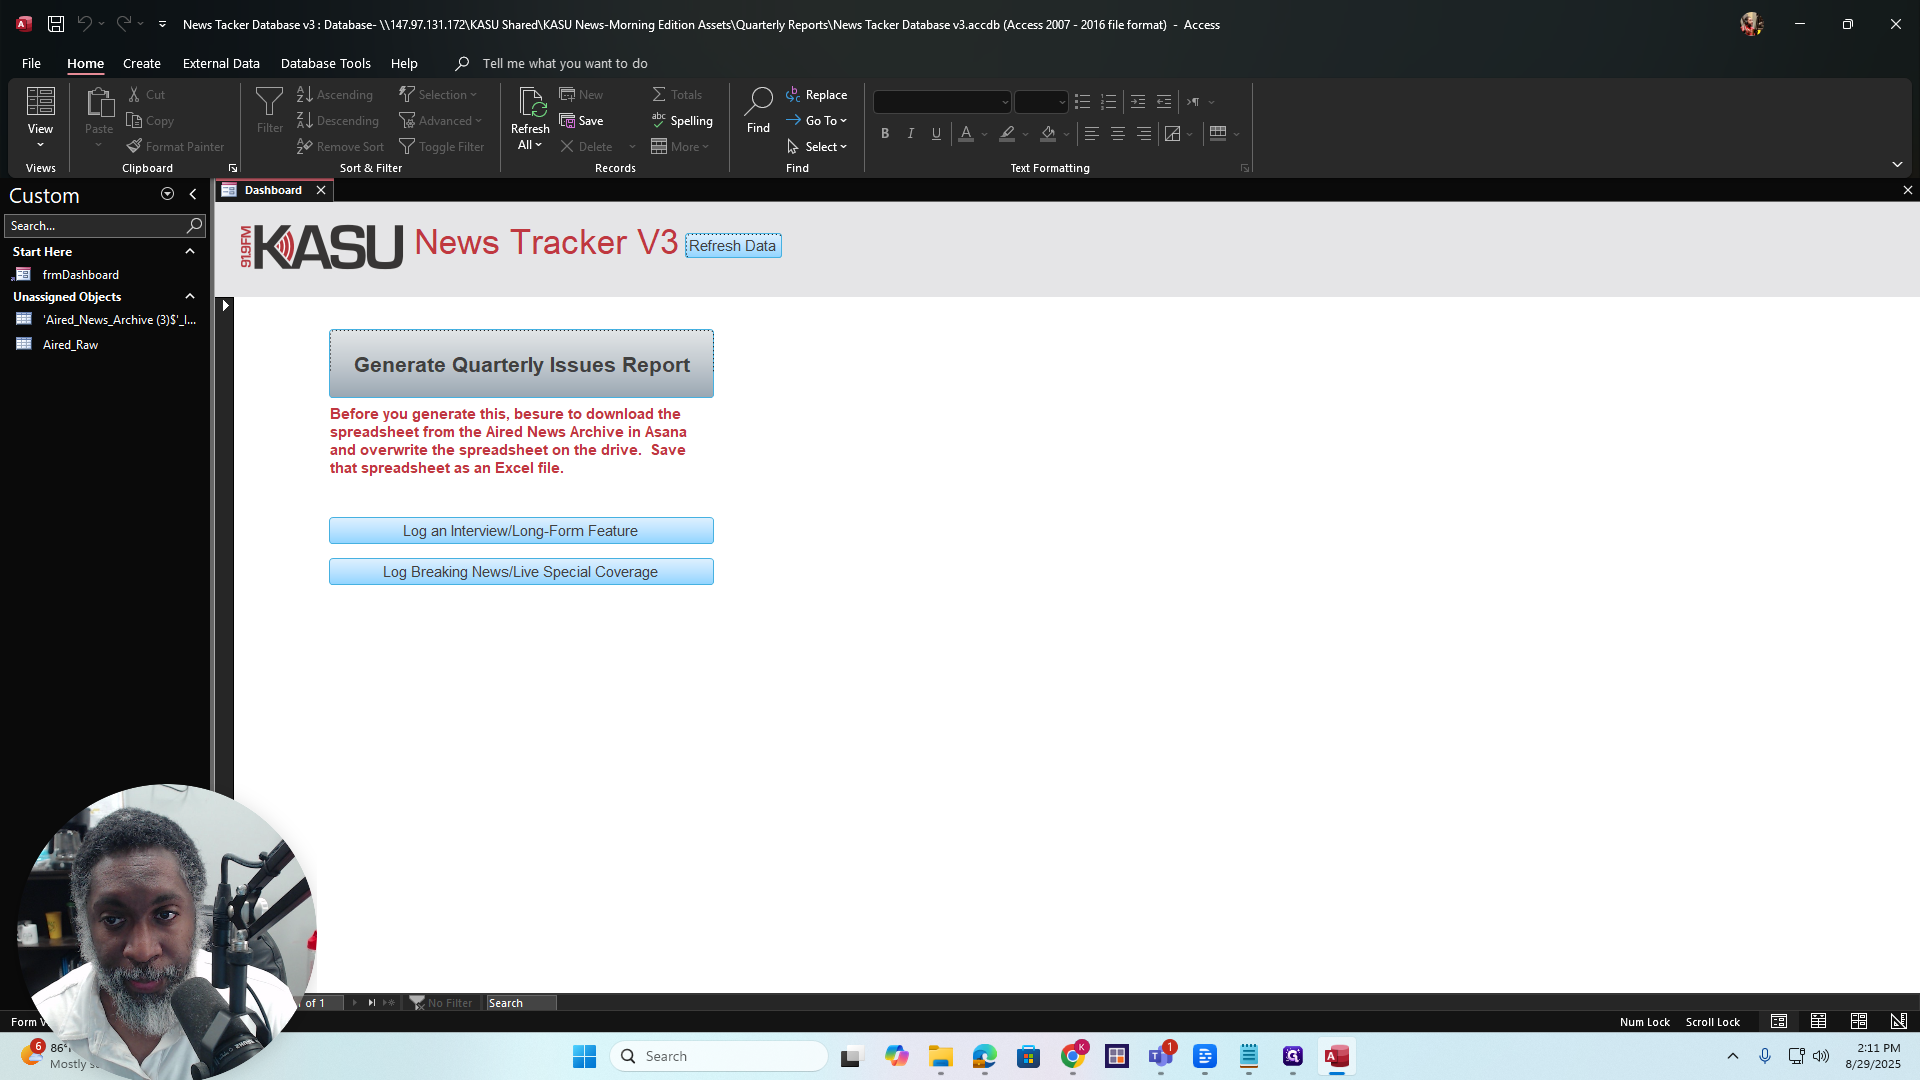Open the Go To dropdown

click(x=817, y=120)
